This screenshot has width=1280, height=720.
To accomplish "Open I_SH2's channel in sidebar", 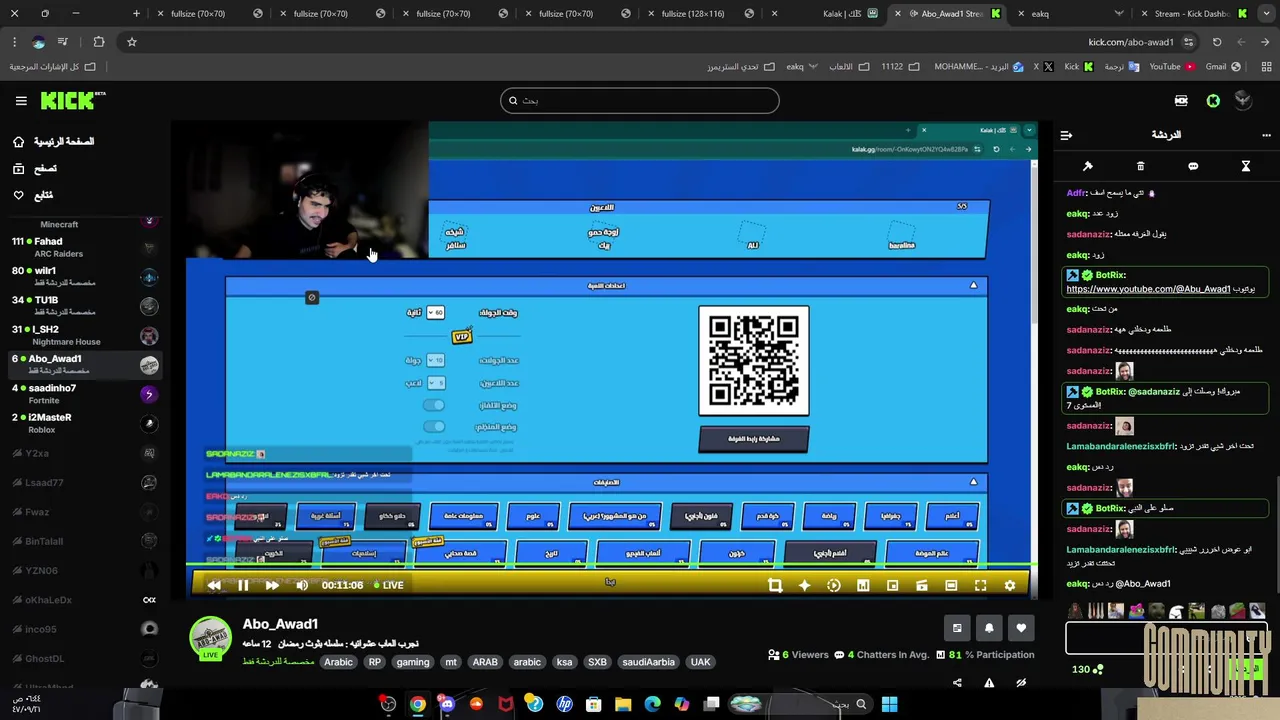I will coord(85,335).
